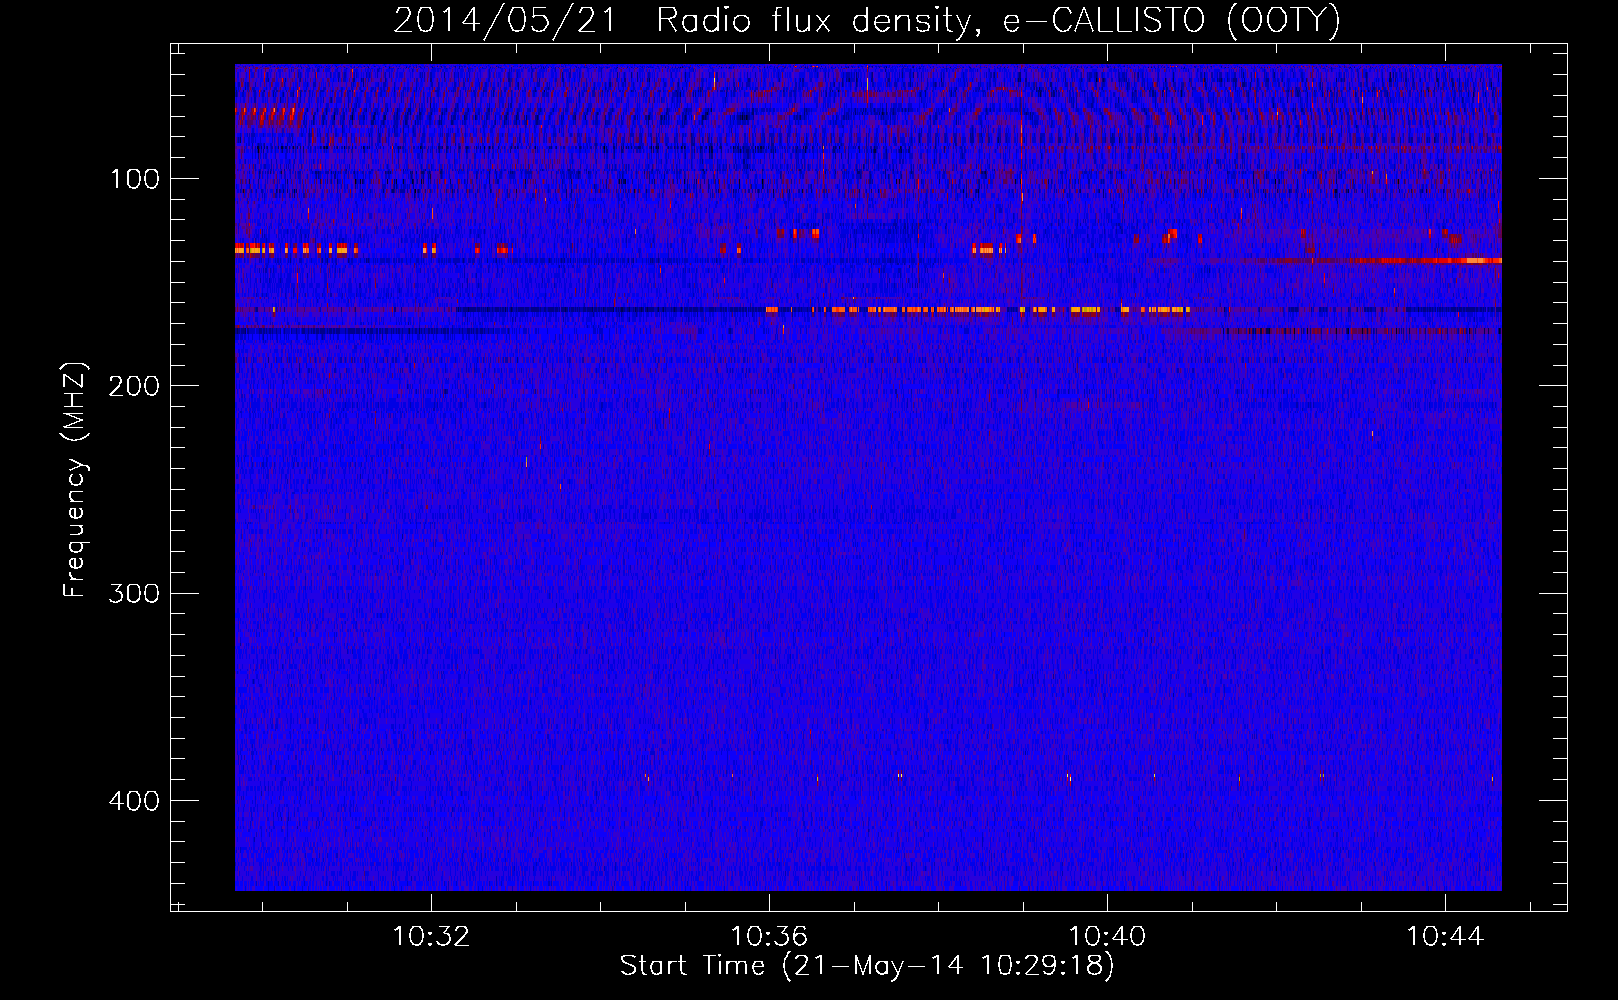Image resolution: width=1618 pixels, height=1000 pixels.
Task: Click the 400 frequency tick label
Action: pos(134,801)
